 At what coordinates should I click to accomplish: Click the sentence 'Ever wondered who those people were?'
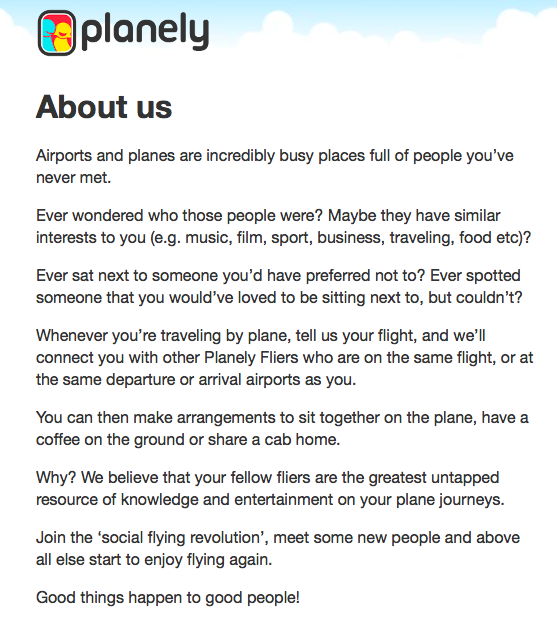click(180, 216)
